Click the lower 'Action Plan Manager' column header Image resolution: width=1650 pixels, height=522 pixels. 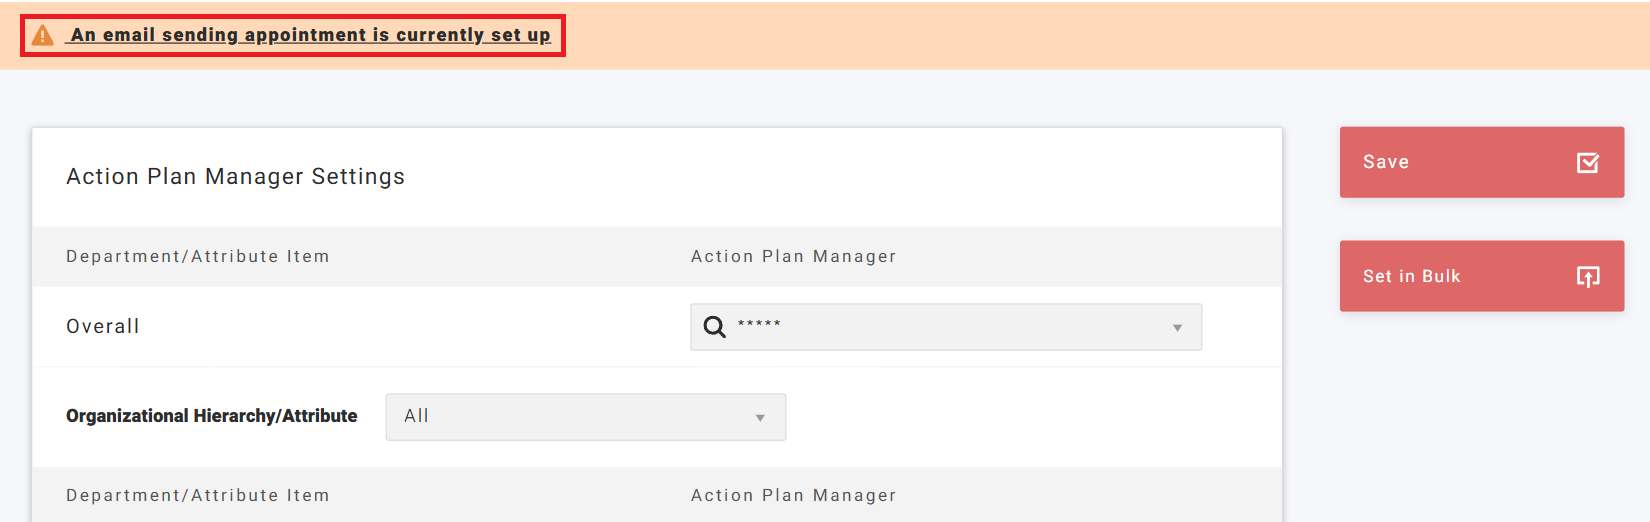(793, 495)
